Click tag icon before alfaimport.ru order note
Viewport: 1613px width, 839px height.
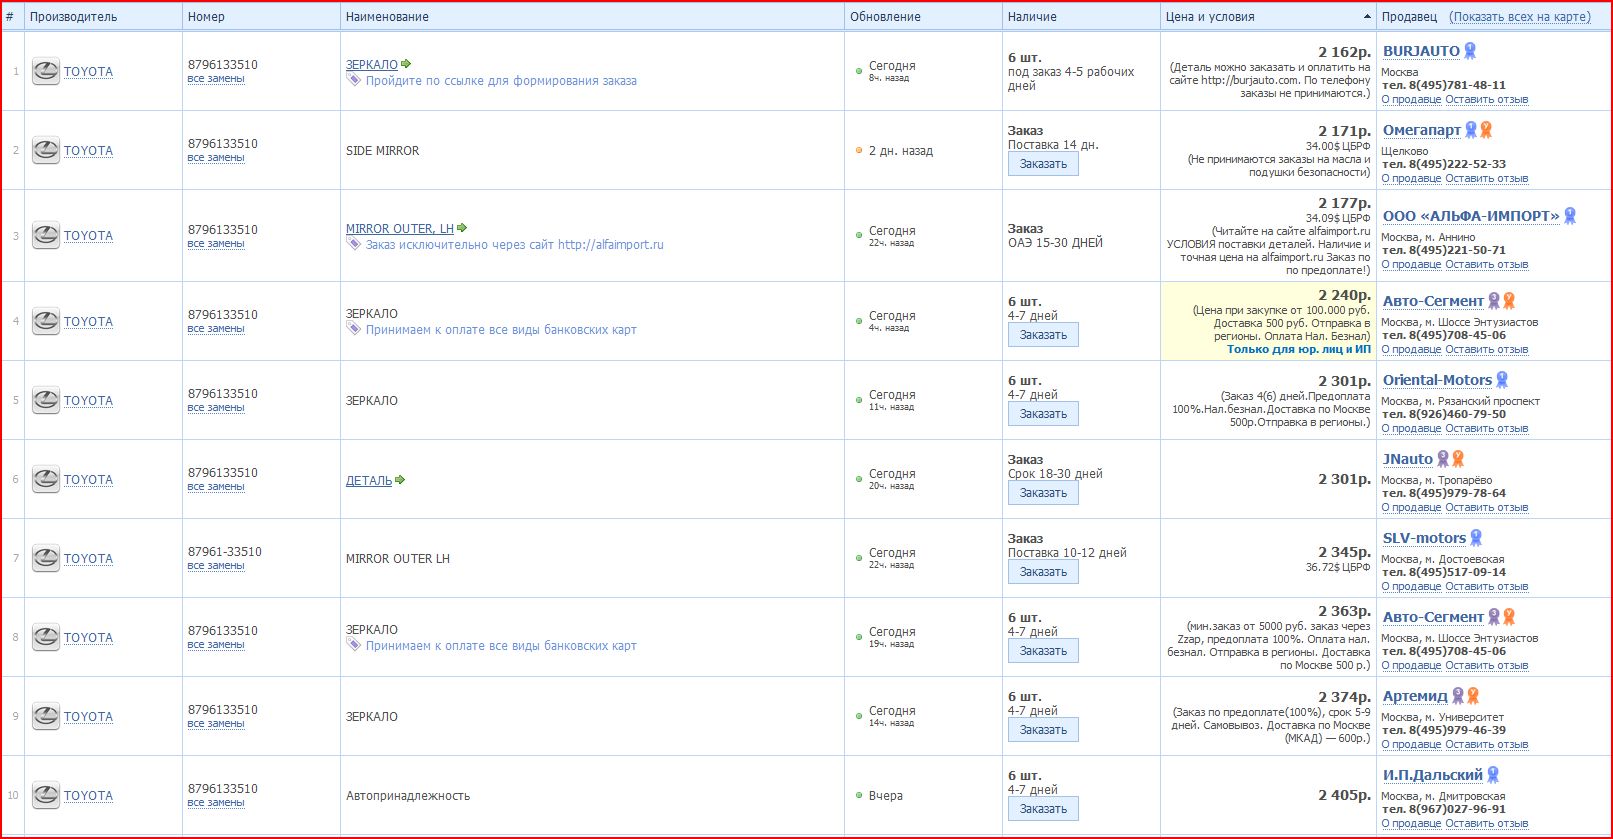353,244
